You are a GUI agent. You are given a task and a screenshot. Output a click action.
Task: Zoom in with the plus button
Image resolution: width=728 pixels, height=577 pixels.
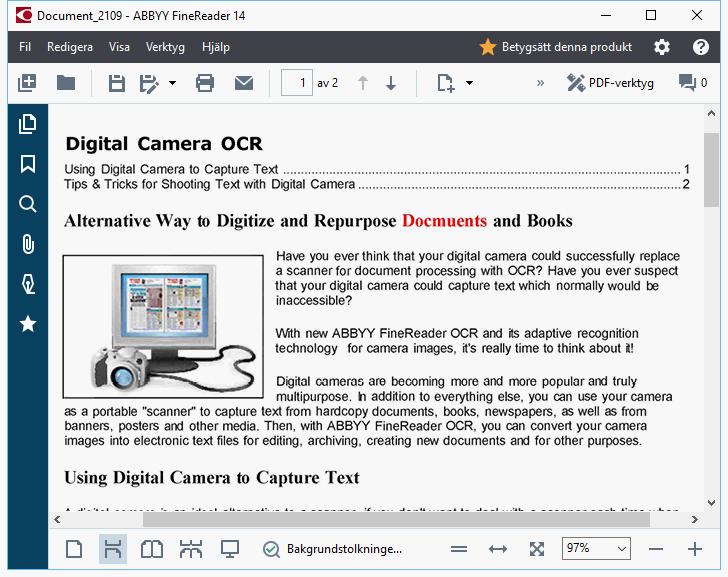pos(695,549)
